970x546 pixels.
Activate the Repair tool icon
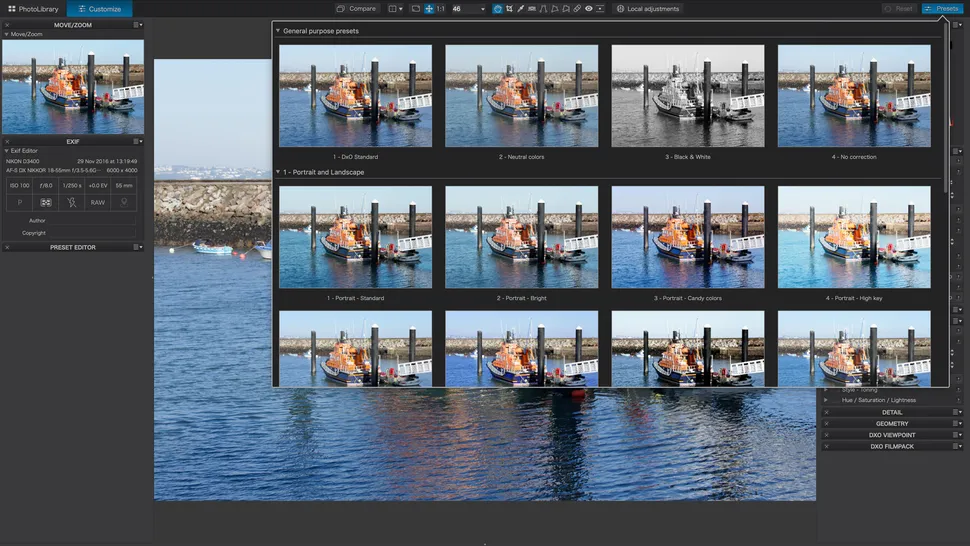pyautogui.click(x=577, y=9)
